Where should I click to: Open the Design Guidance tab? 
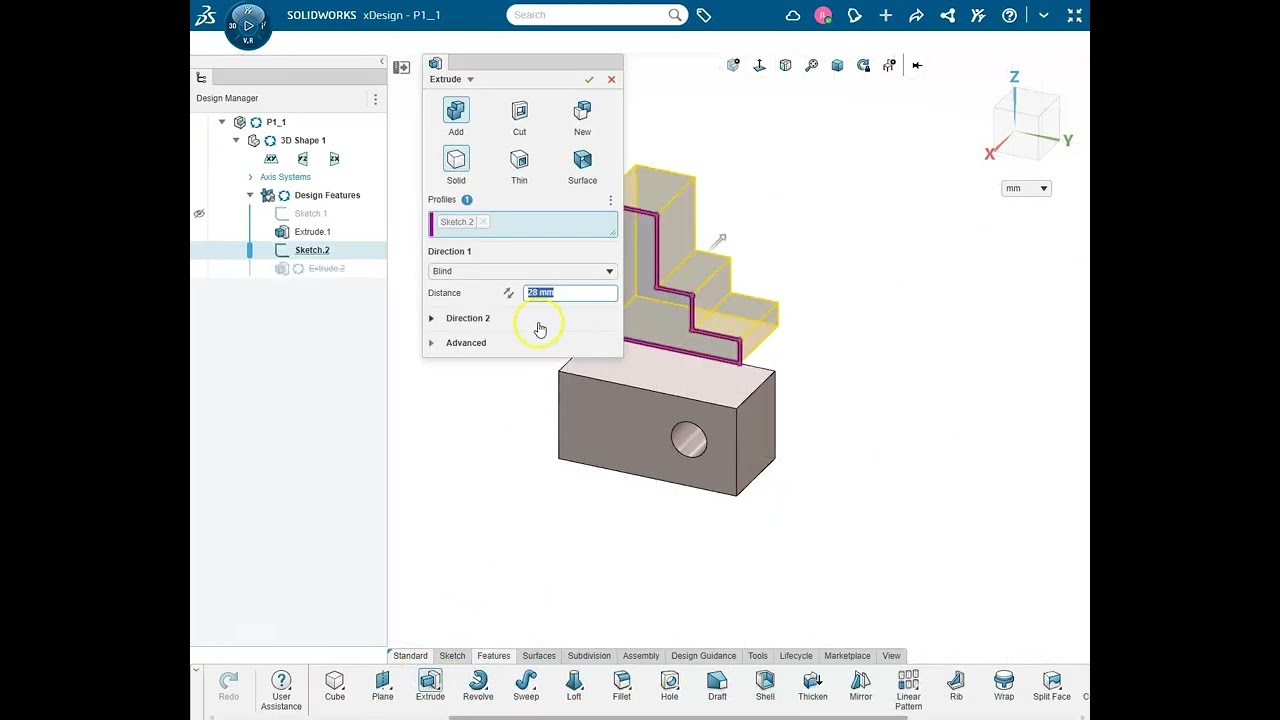(703, 656)
